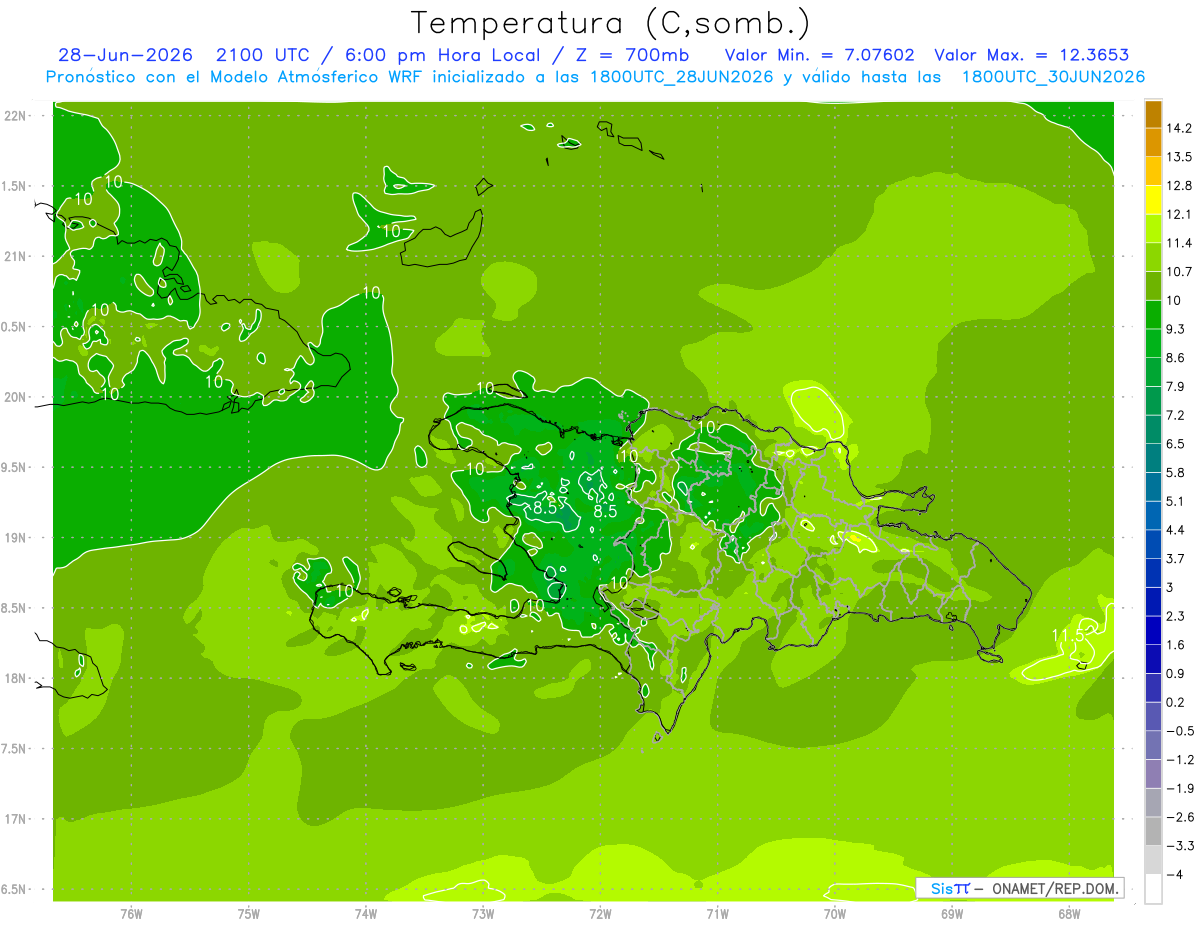Click the '14.2' color scale value
This screenshot has height=927, width=1200.
pos(1180,128)
